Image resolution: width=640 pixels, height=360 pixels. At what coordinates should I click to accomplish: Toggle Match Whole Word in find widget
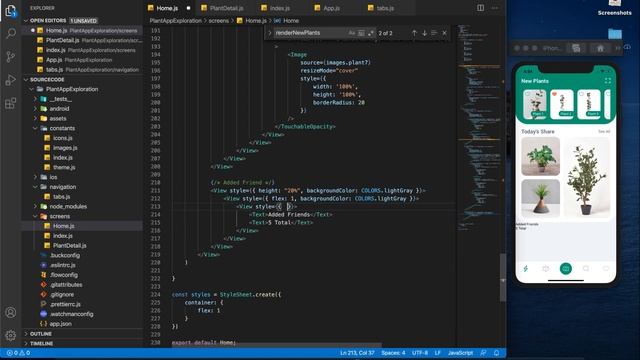(361, 33)
